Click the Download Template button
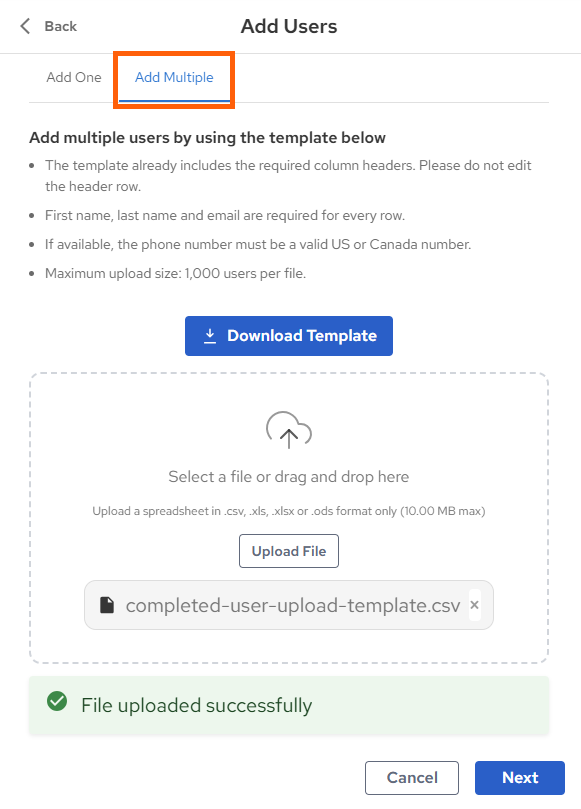 coord(288,335)
